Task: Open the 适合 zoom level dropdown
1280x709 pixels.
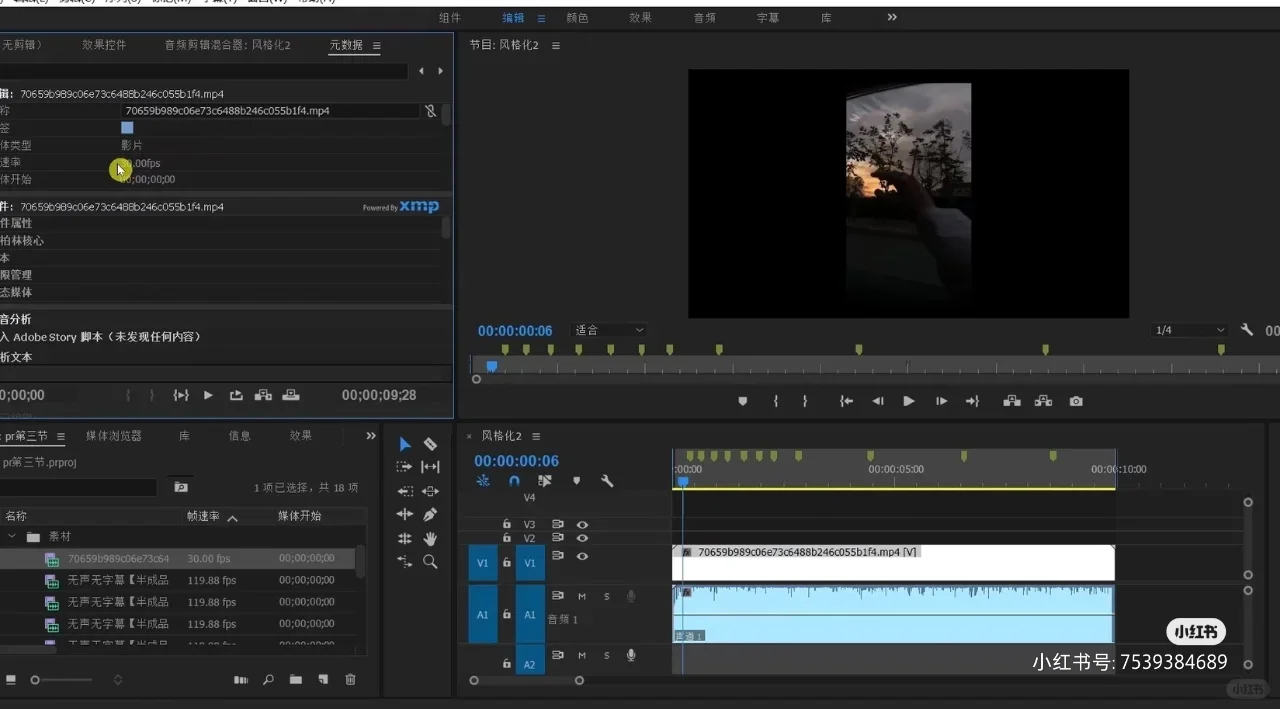Action: 610,330
